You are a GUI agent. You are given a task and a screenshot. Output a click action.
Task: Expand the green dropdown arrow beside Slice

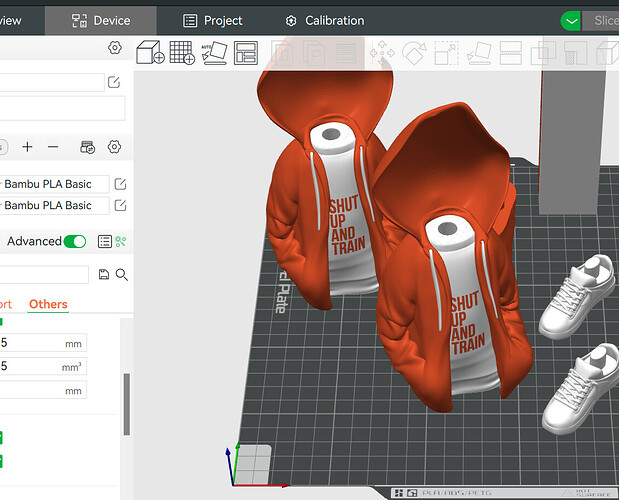pos(570,21)
